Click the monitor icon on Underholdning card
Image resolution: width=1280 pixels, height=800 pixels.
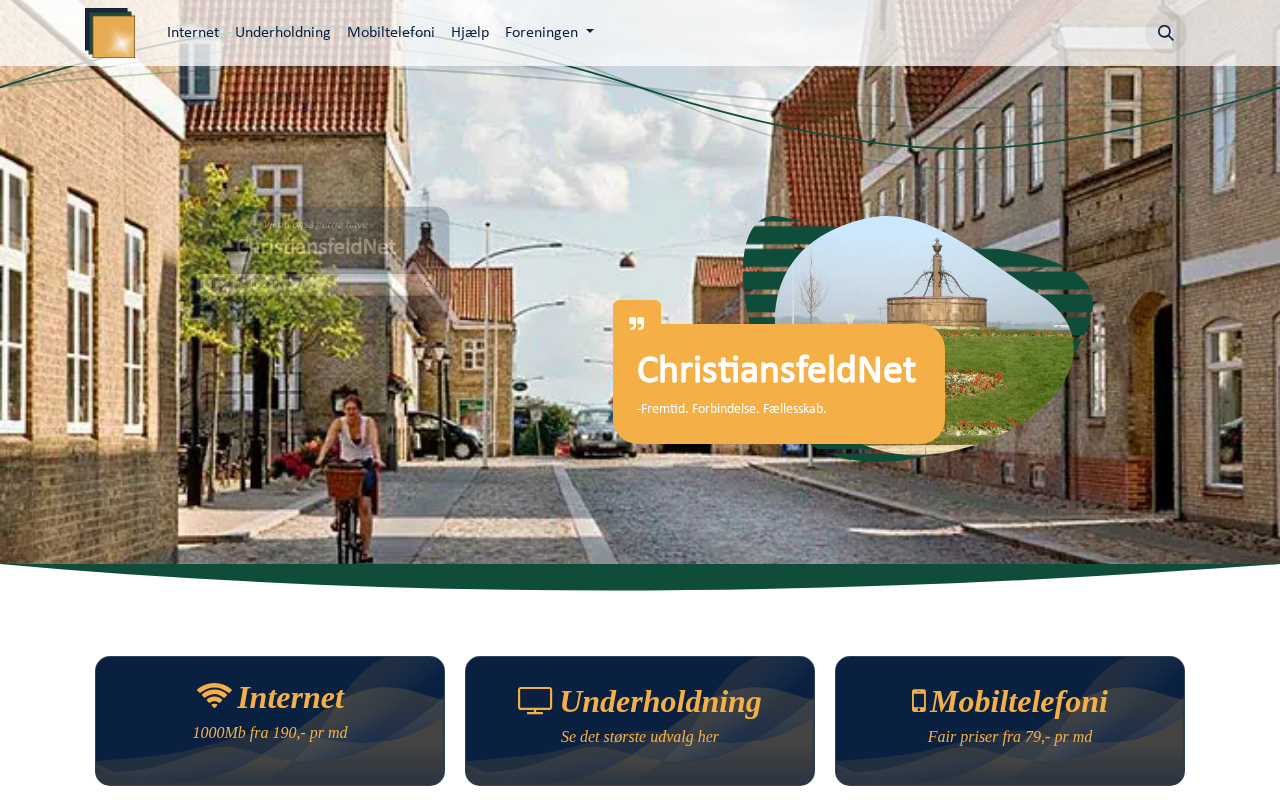pyautogui.click(x=535, y=701)
